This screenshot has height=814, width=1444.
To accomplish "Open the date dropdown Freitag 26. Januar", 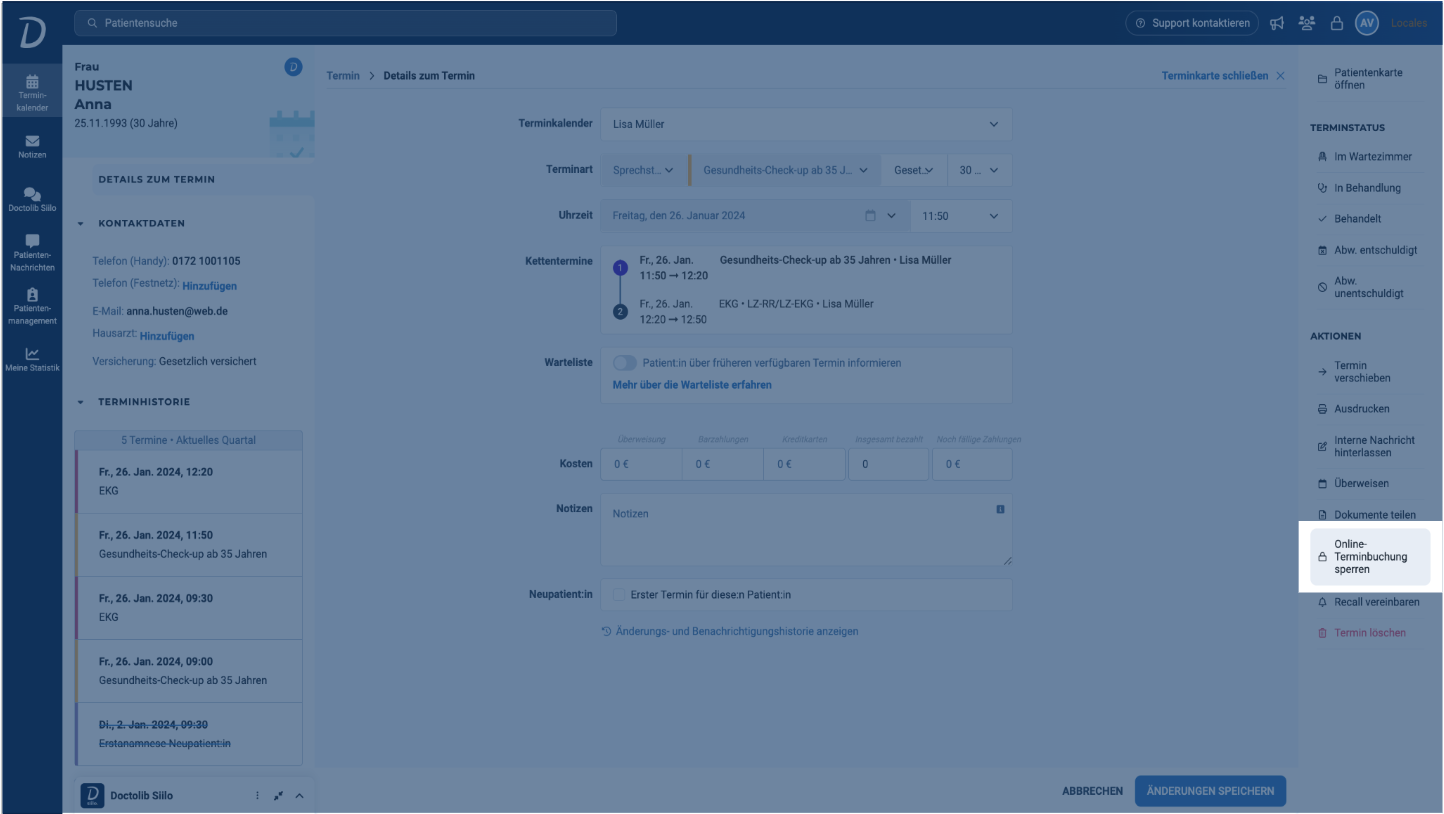I will pyautogui.click(x=755, y=216).
